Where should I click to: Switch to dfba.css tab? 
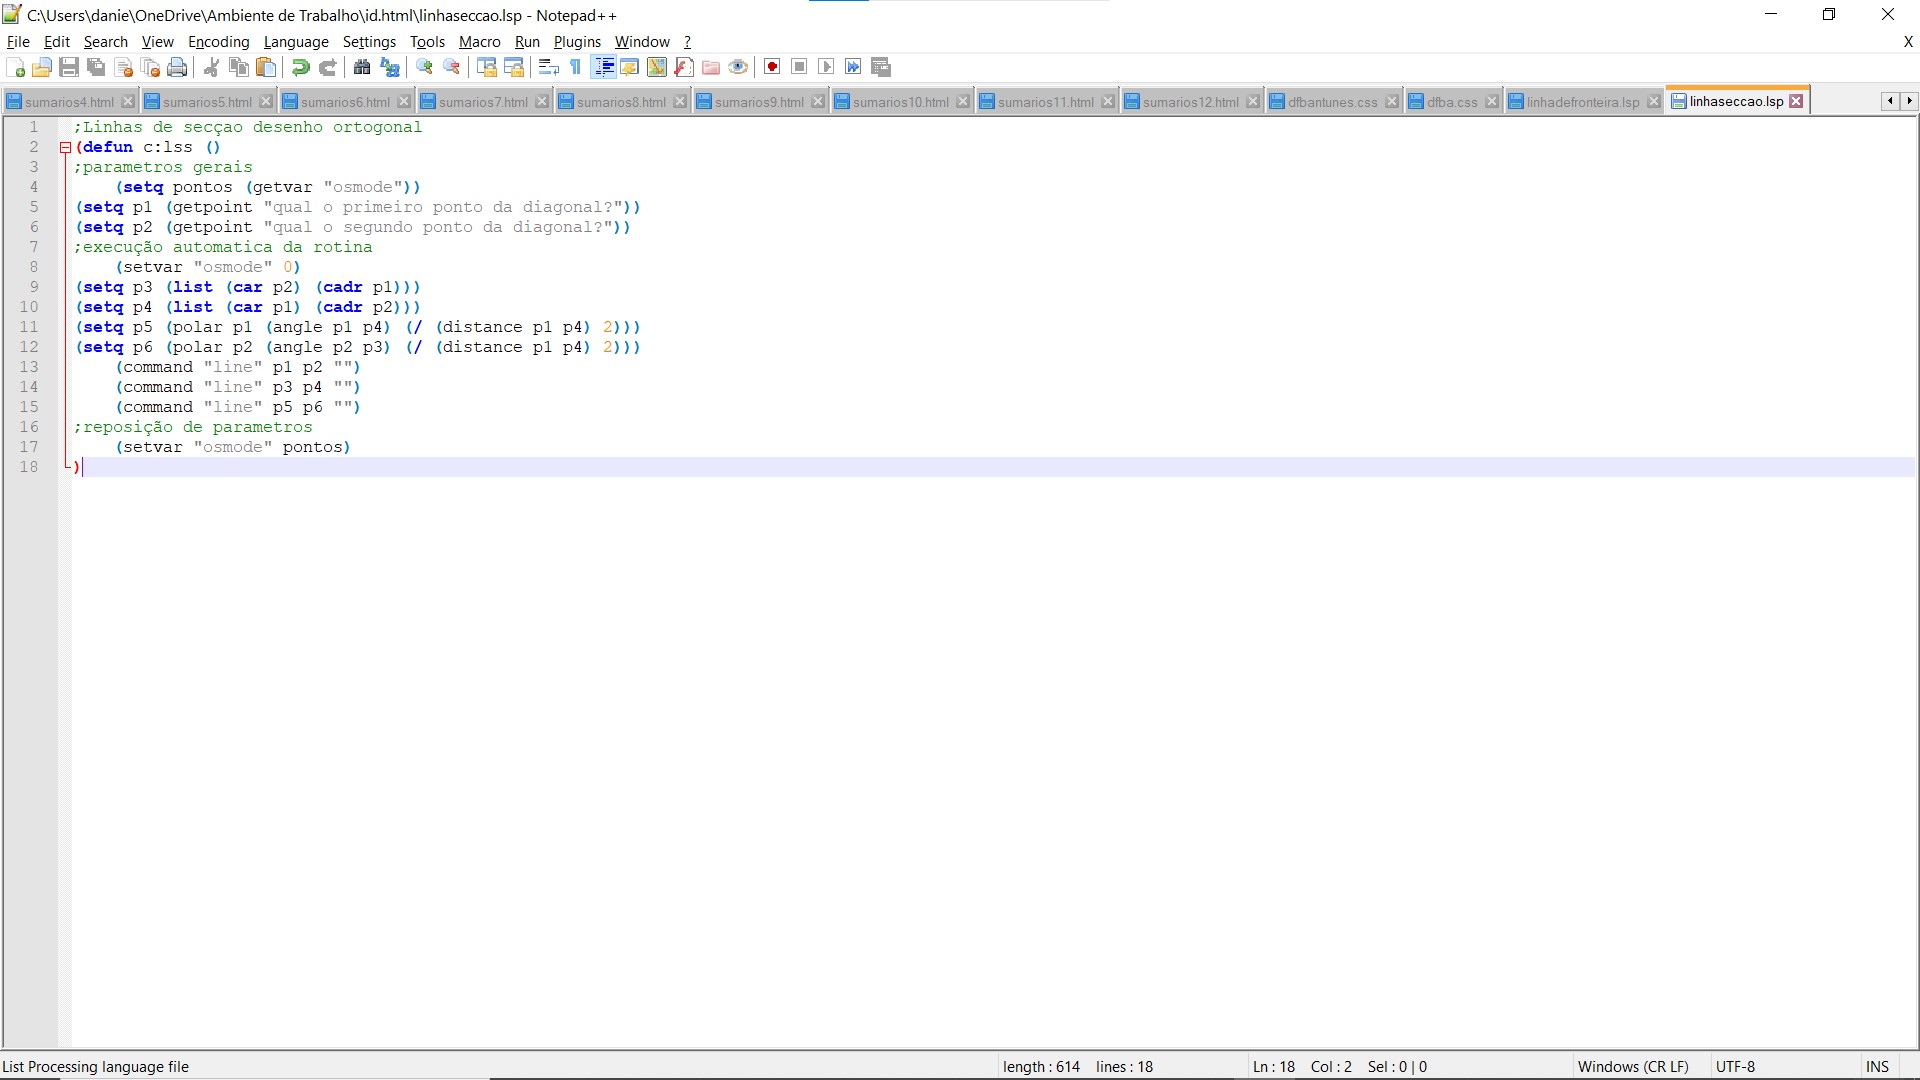1452,102
